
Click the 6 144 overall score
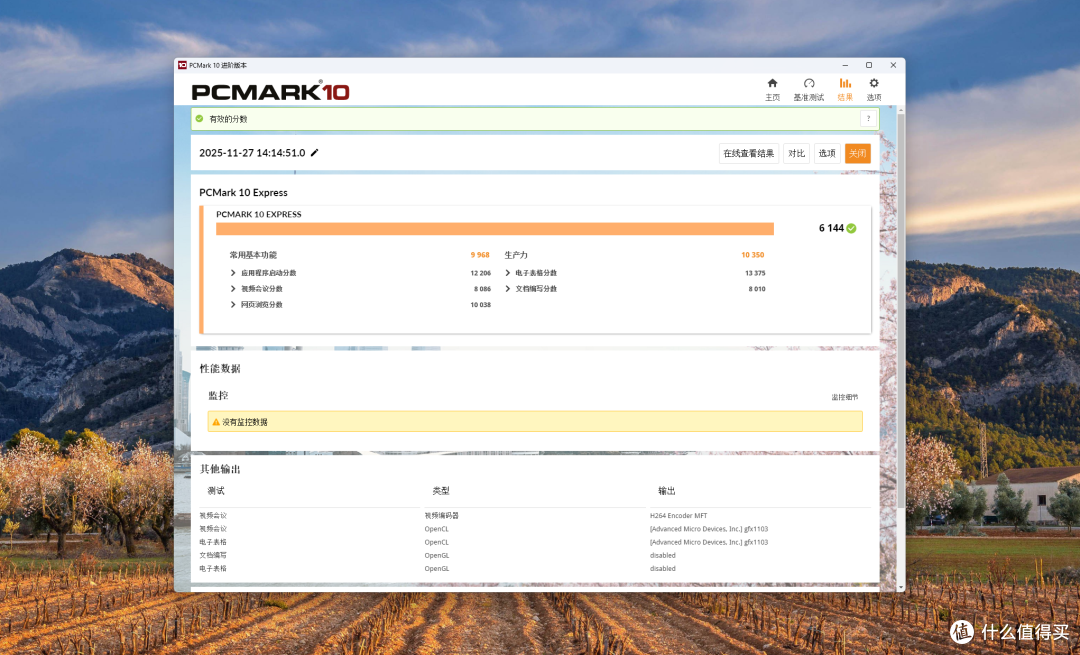[x=831, y=228]
